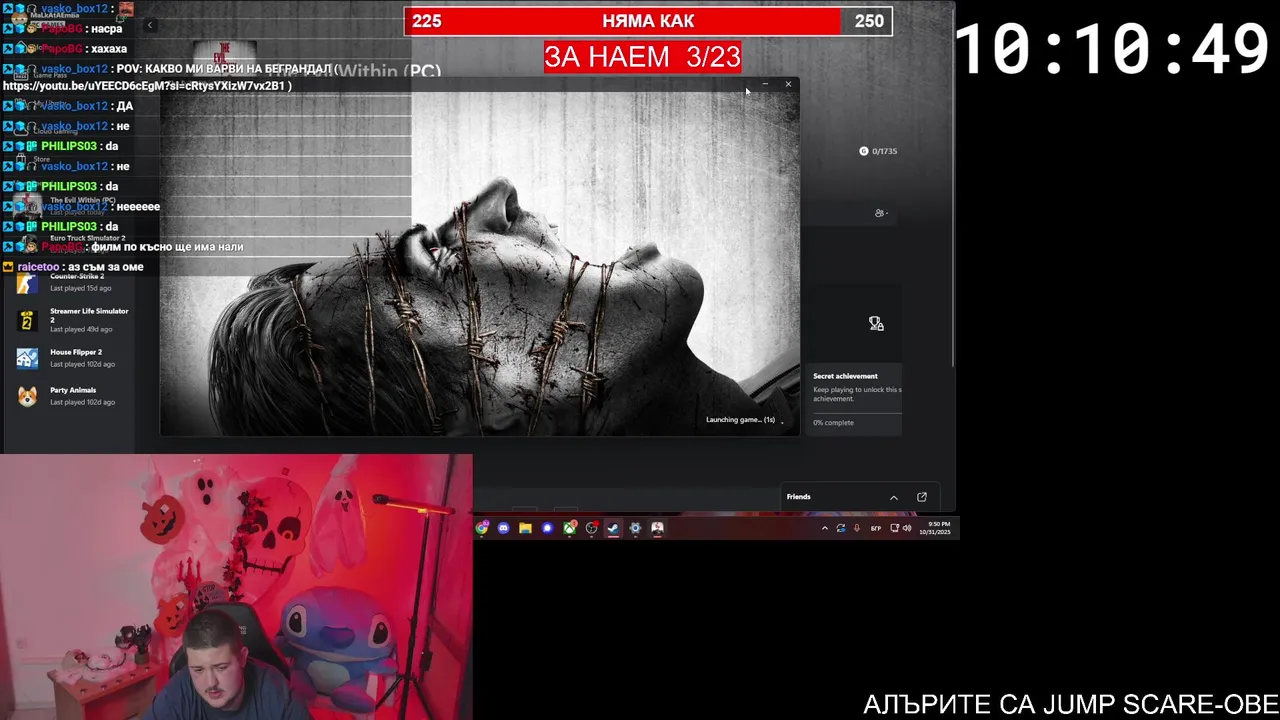
Task: Pop out the Friends panel
Action: pyautogui.click(x=922, y=497)
